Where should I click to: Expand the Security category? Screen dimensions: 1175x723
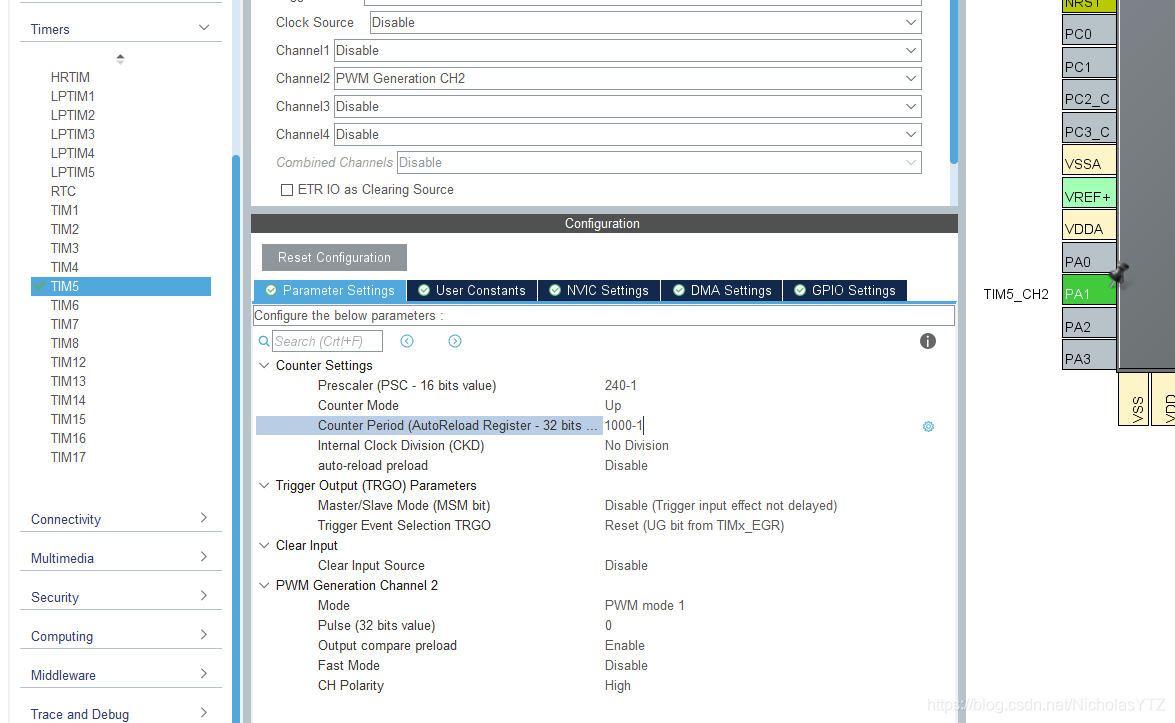[204, 596]
